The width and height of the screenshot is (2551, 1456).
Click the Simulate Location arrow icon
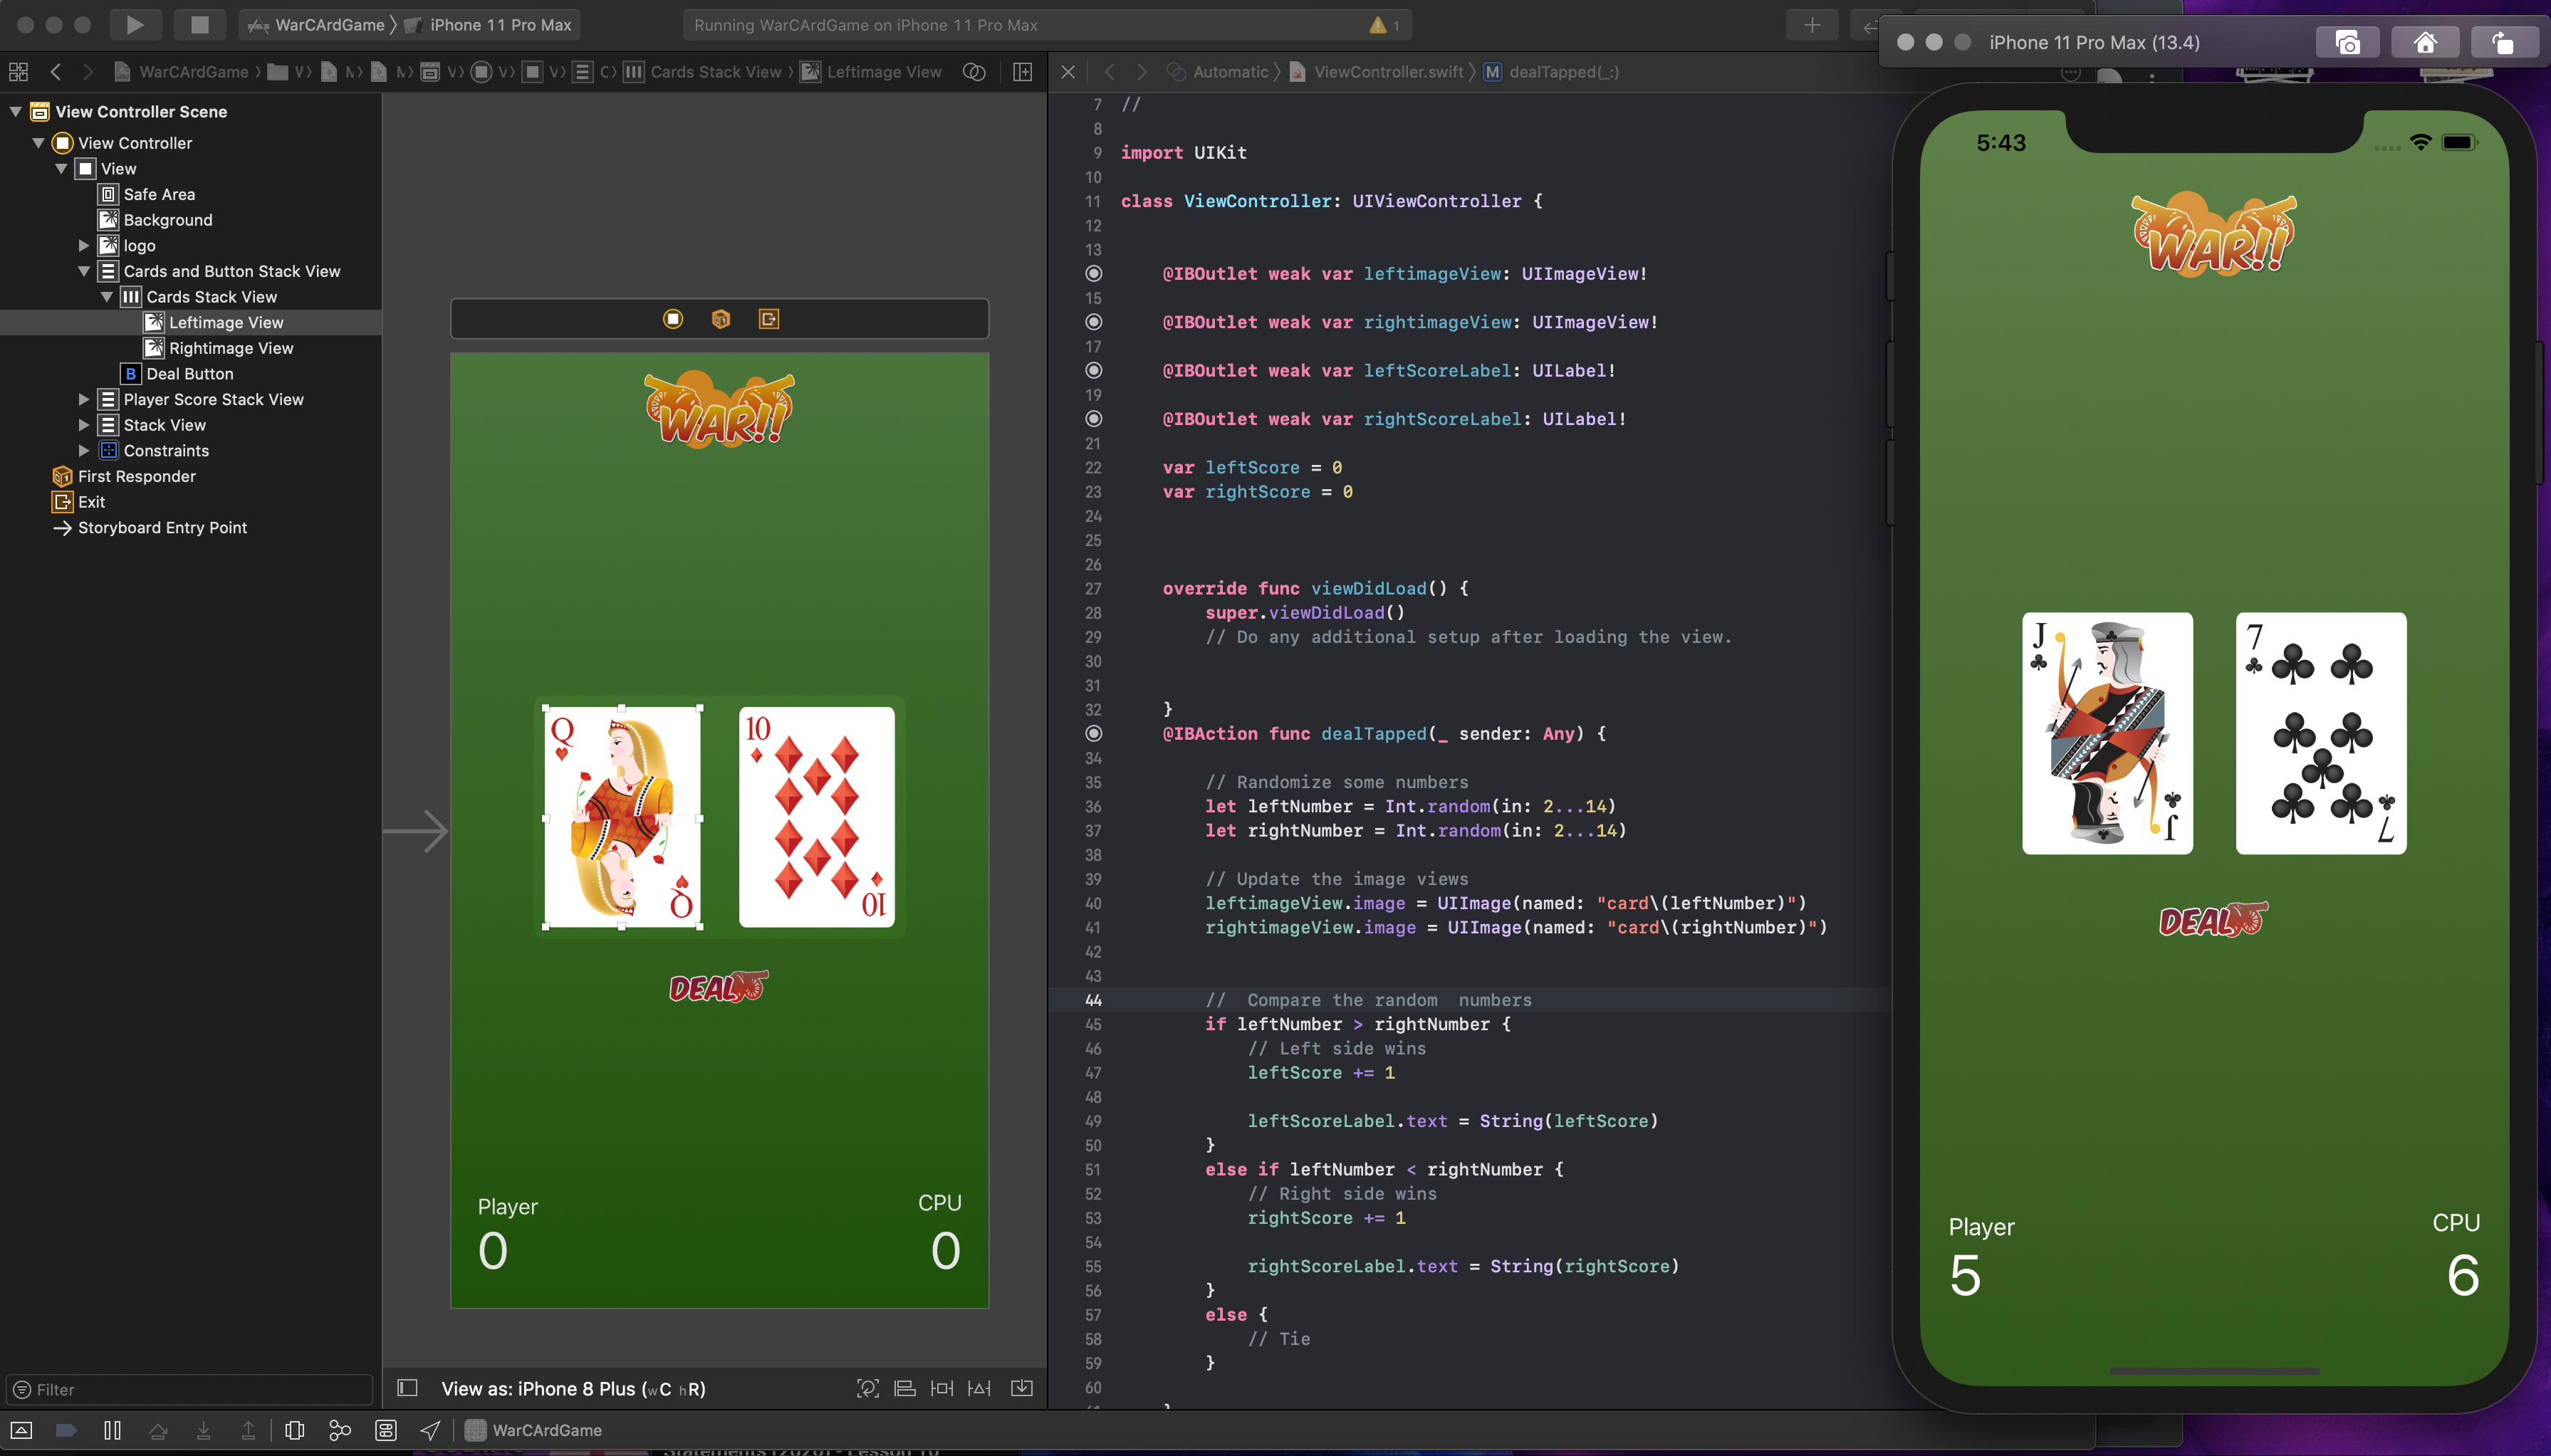point(430,1430)
